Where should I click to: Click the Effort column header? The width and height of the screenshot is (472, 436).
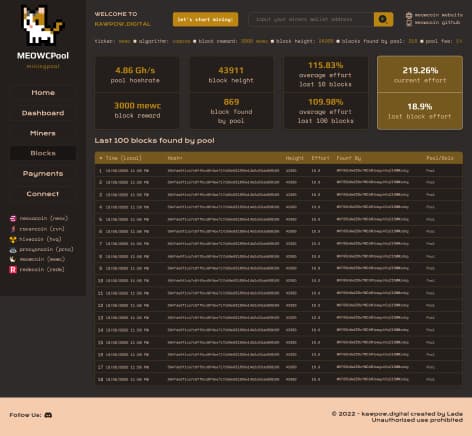tap(320, 158)
